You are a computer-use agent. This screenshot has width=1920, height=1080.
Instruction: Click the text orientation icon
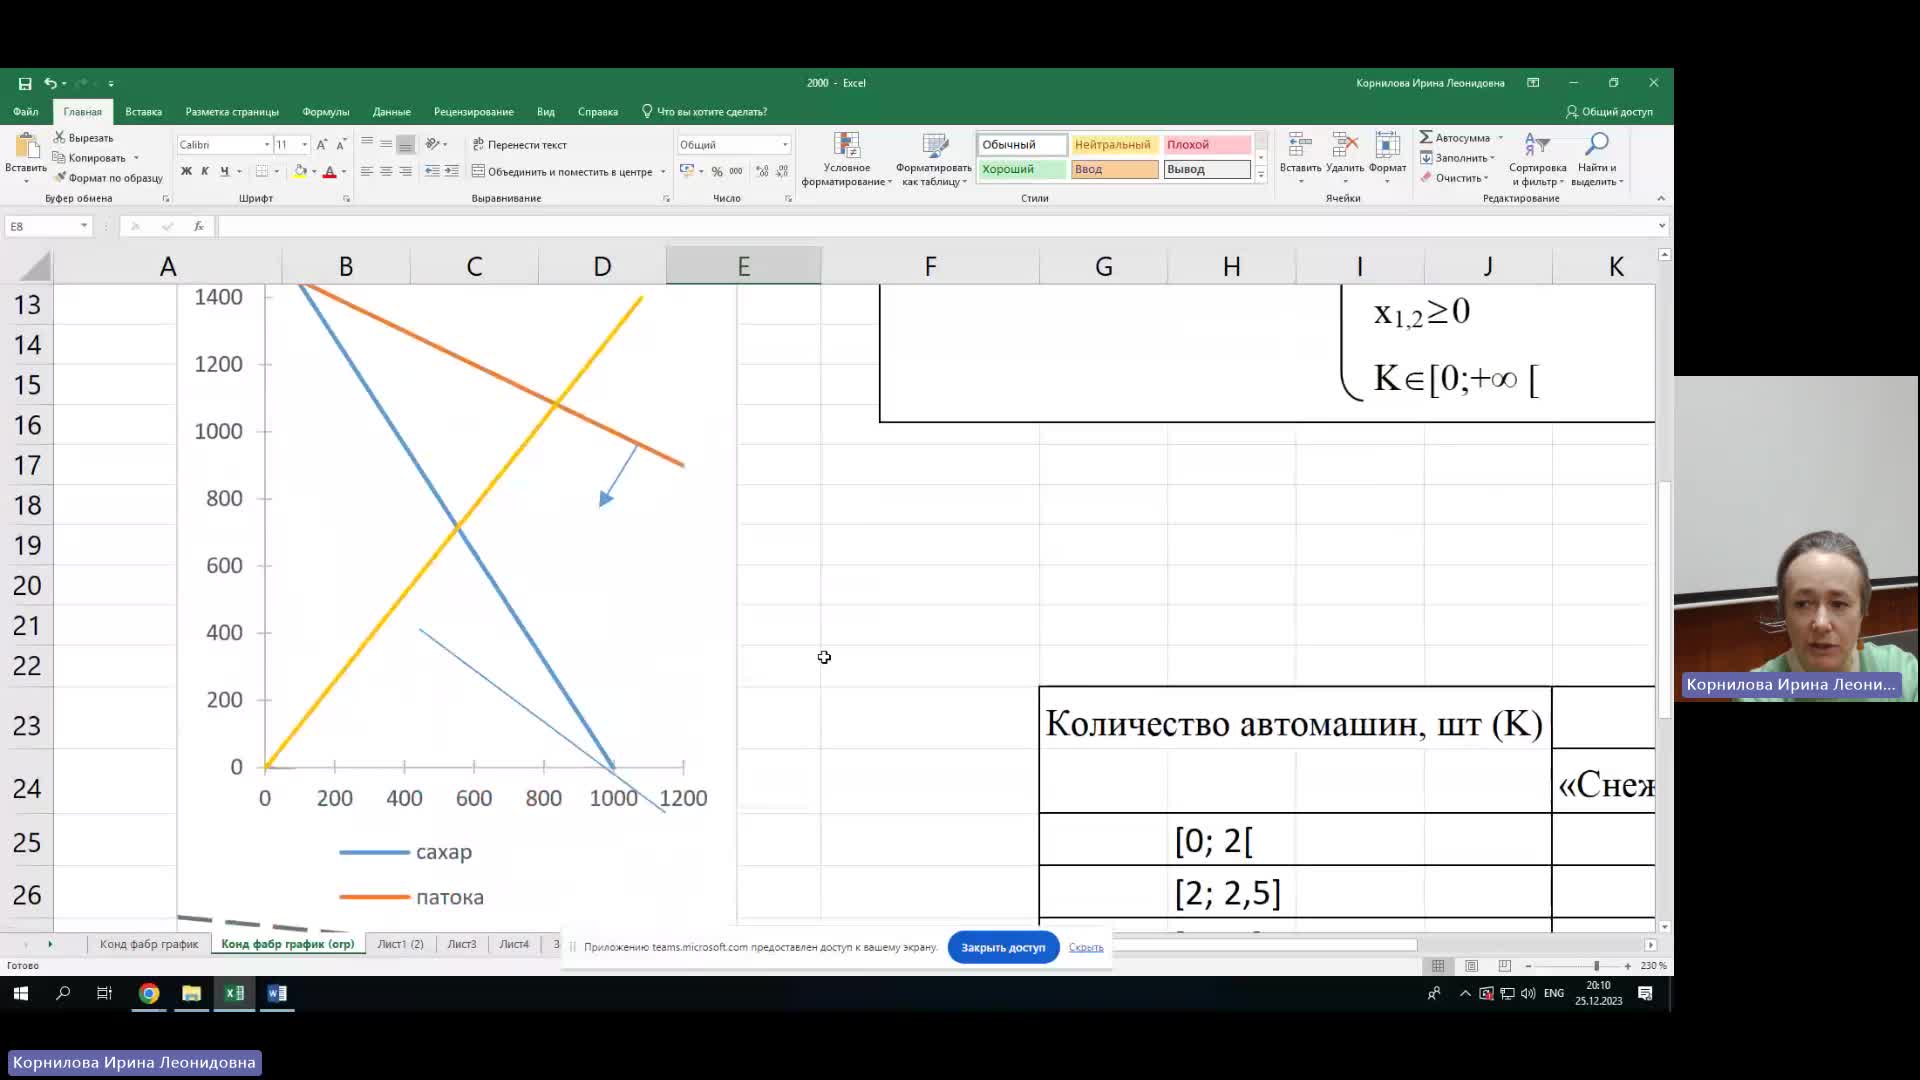click(432, 144)
